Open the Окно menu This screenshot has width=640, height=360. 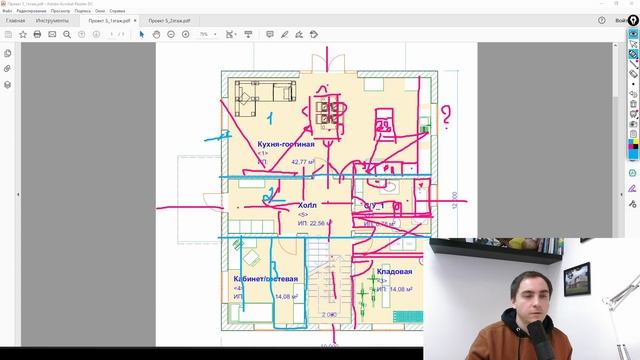coord(100,11)
